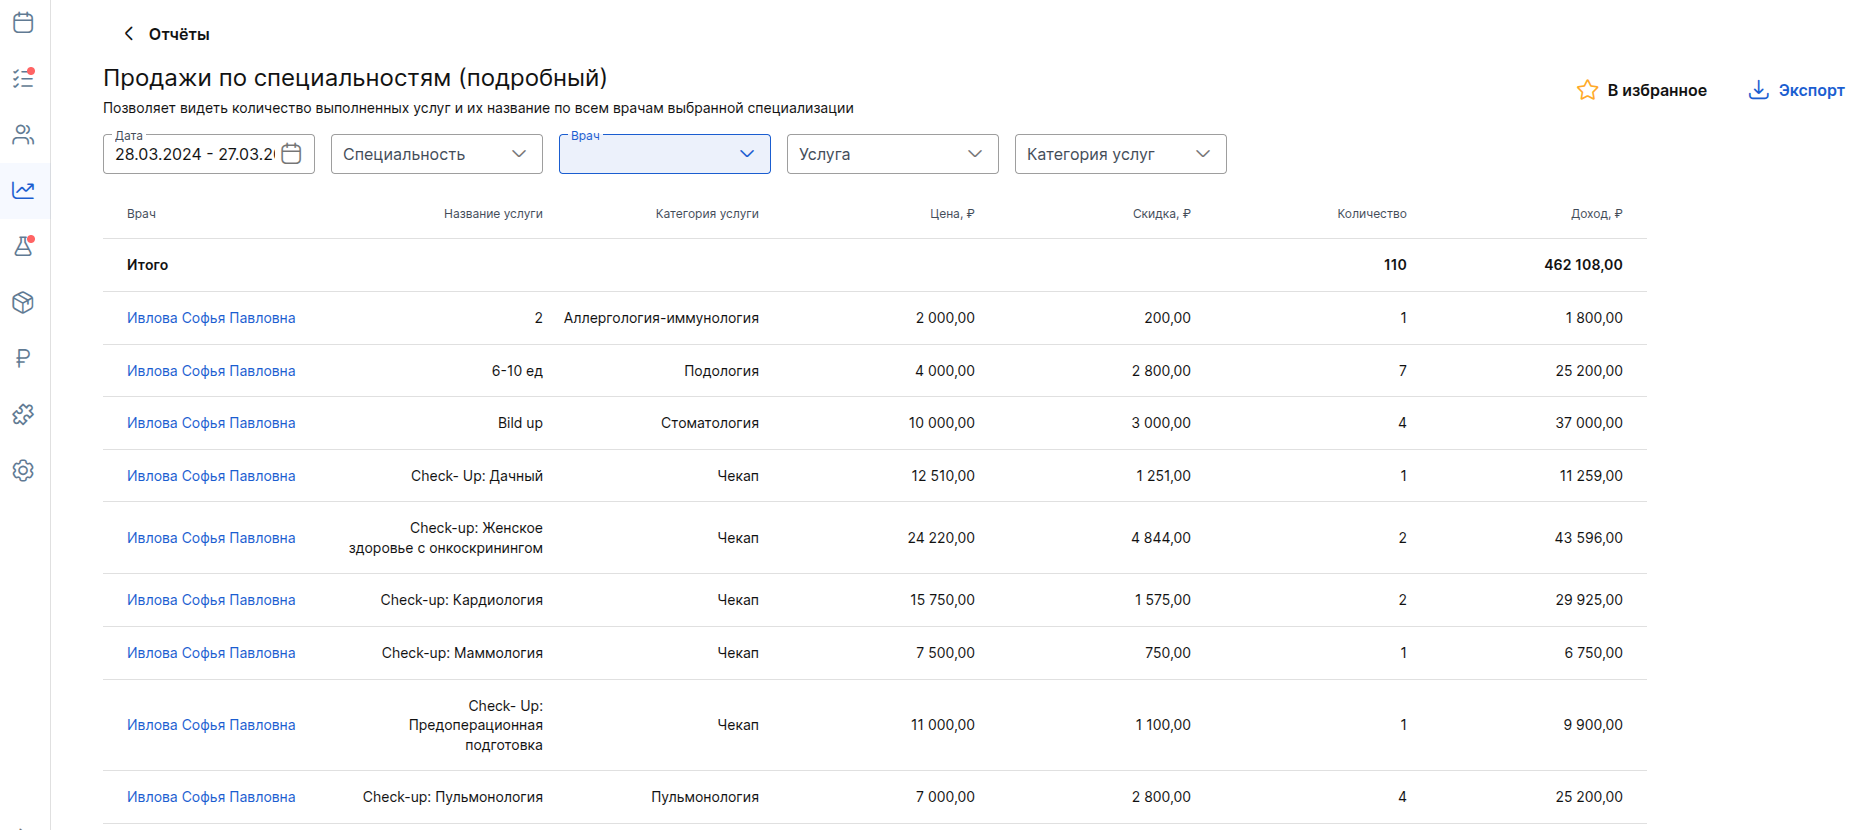Open the settings gear in the sidebar
1873x830 pixels.
[x=23, y=470]
